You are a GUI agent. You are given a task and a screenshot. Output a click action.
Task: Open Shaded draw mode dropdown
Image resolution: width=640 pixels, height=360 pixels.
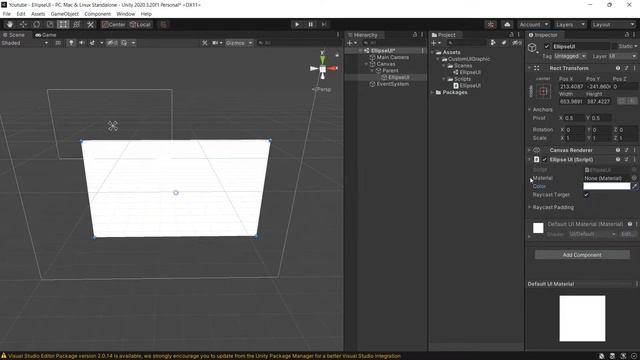(24, 43)
